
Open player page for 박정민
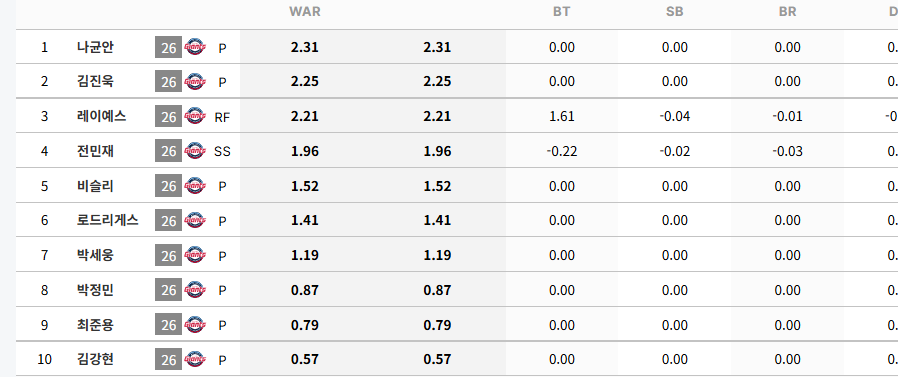[x=95, y=290]
